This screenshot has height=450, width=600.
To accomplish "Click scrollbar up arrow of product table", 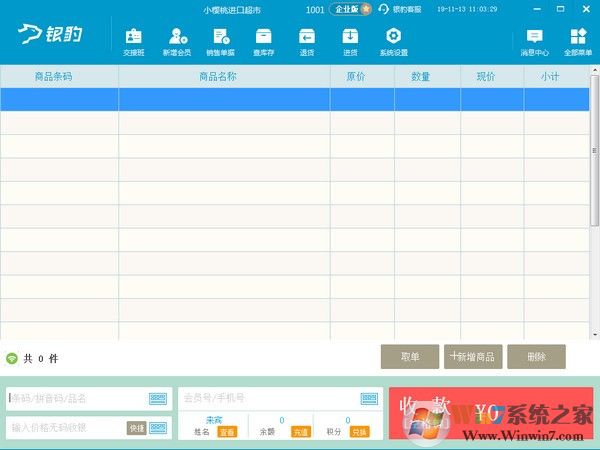I will point(595,70).
